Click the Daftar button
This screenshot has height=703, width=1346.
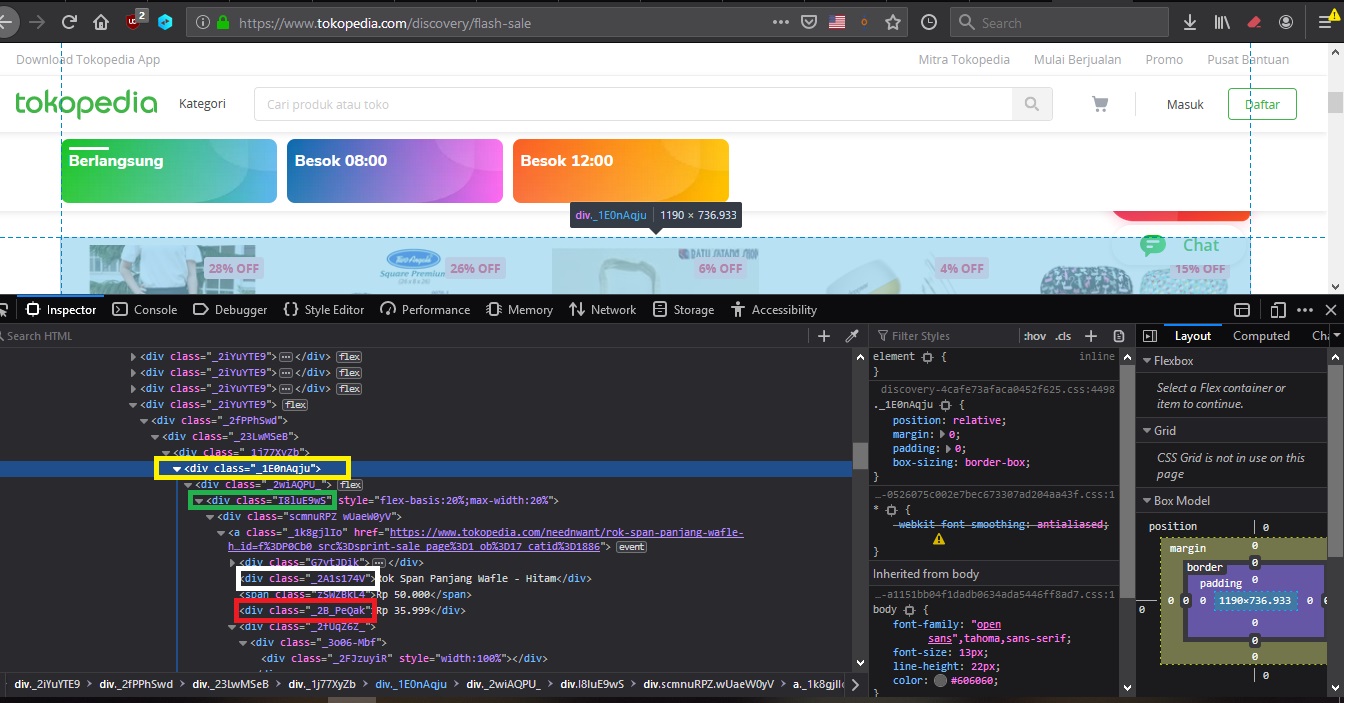click(x=1262, y=103)
